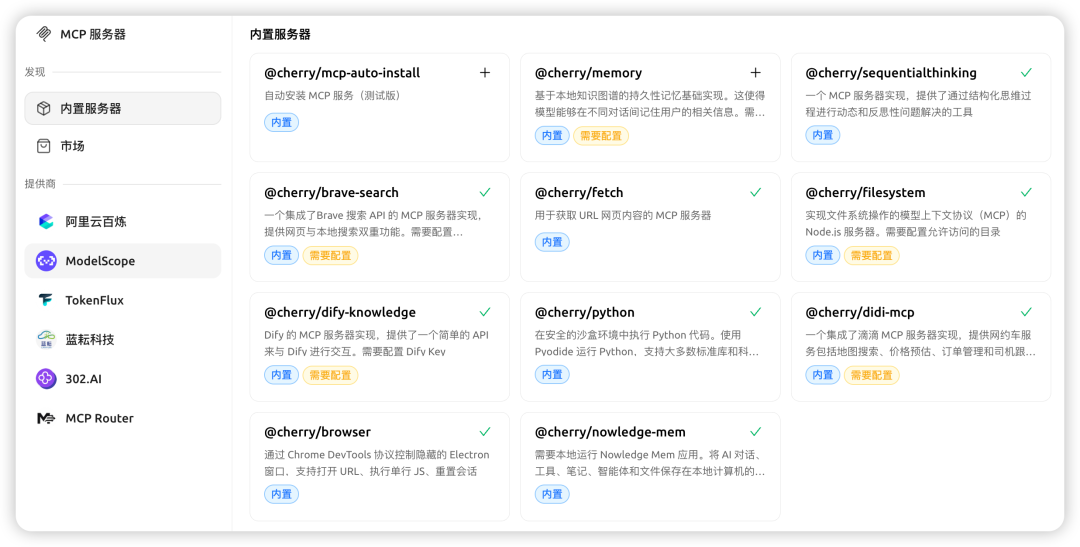Click the @cherry/memory card title

click(588, 72)
